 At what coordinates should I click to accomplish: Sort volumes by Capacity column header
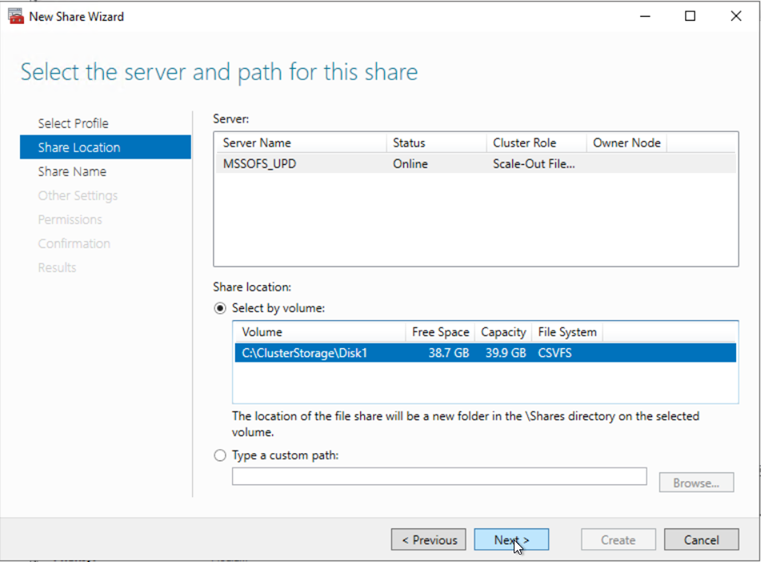pos(503,332)
